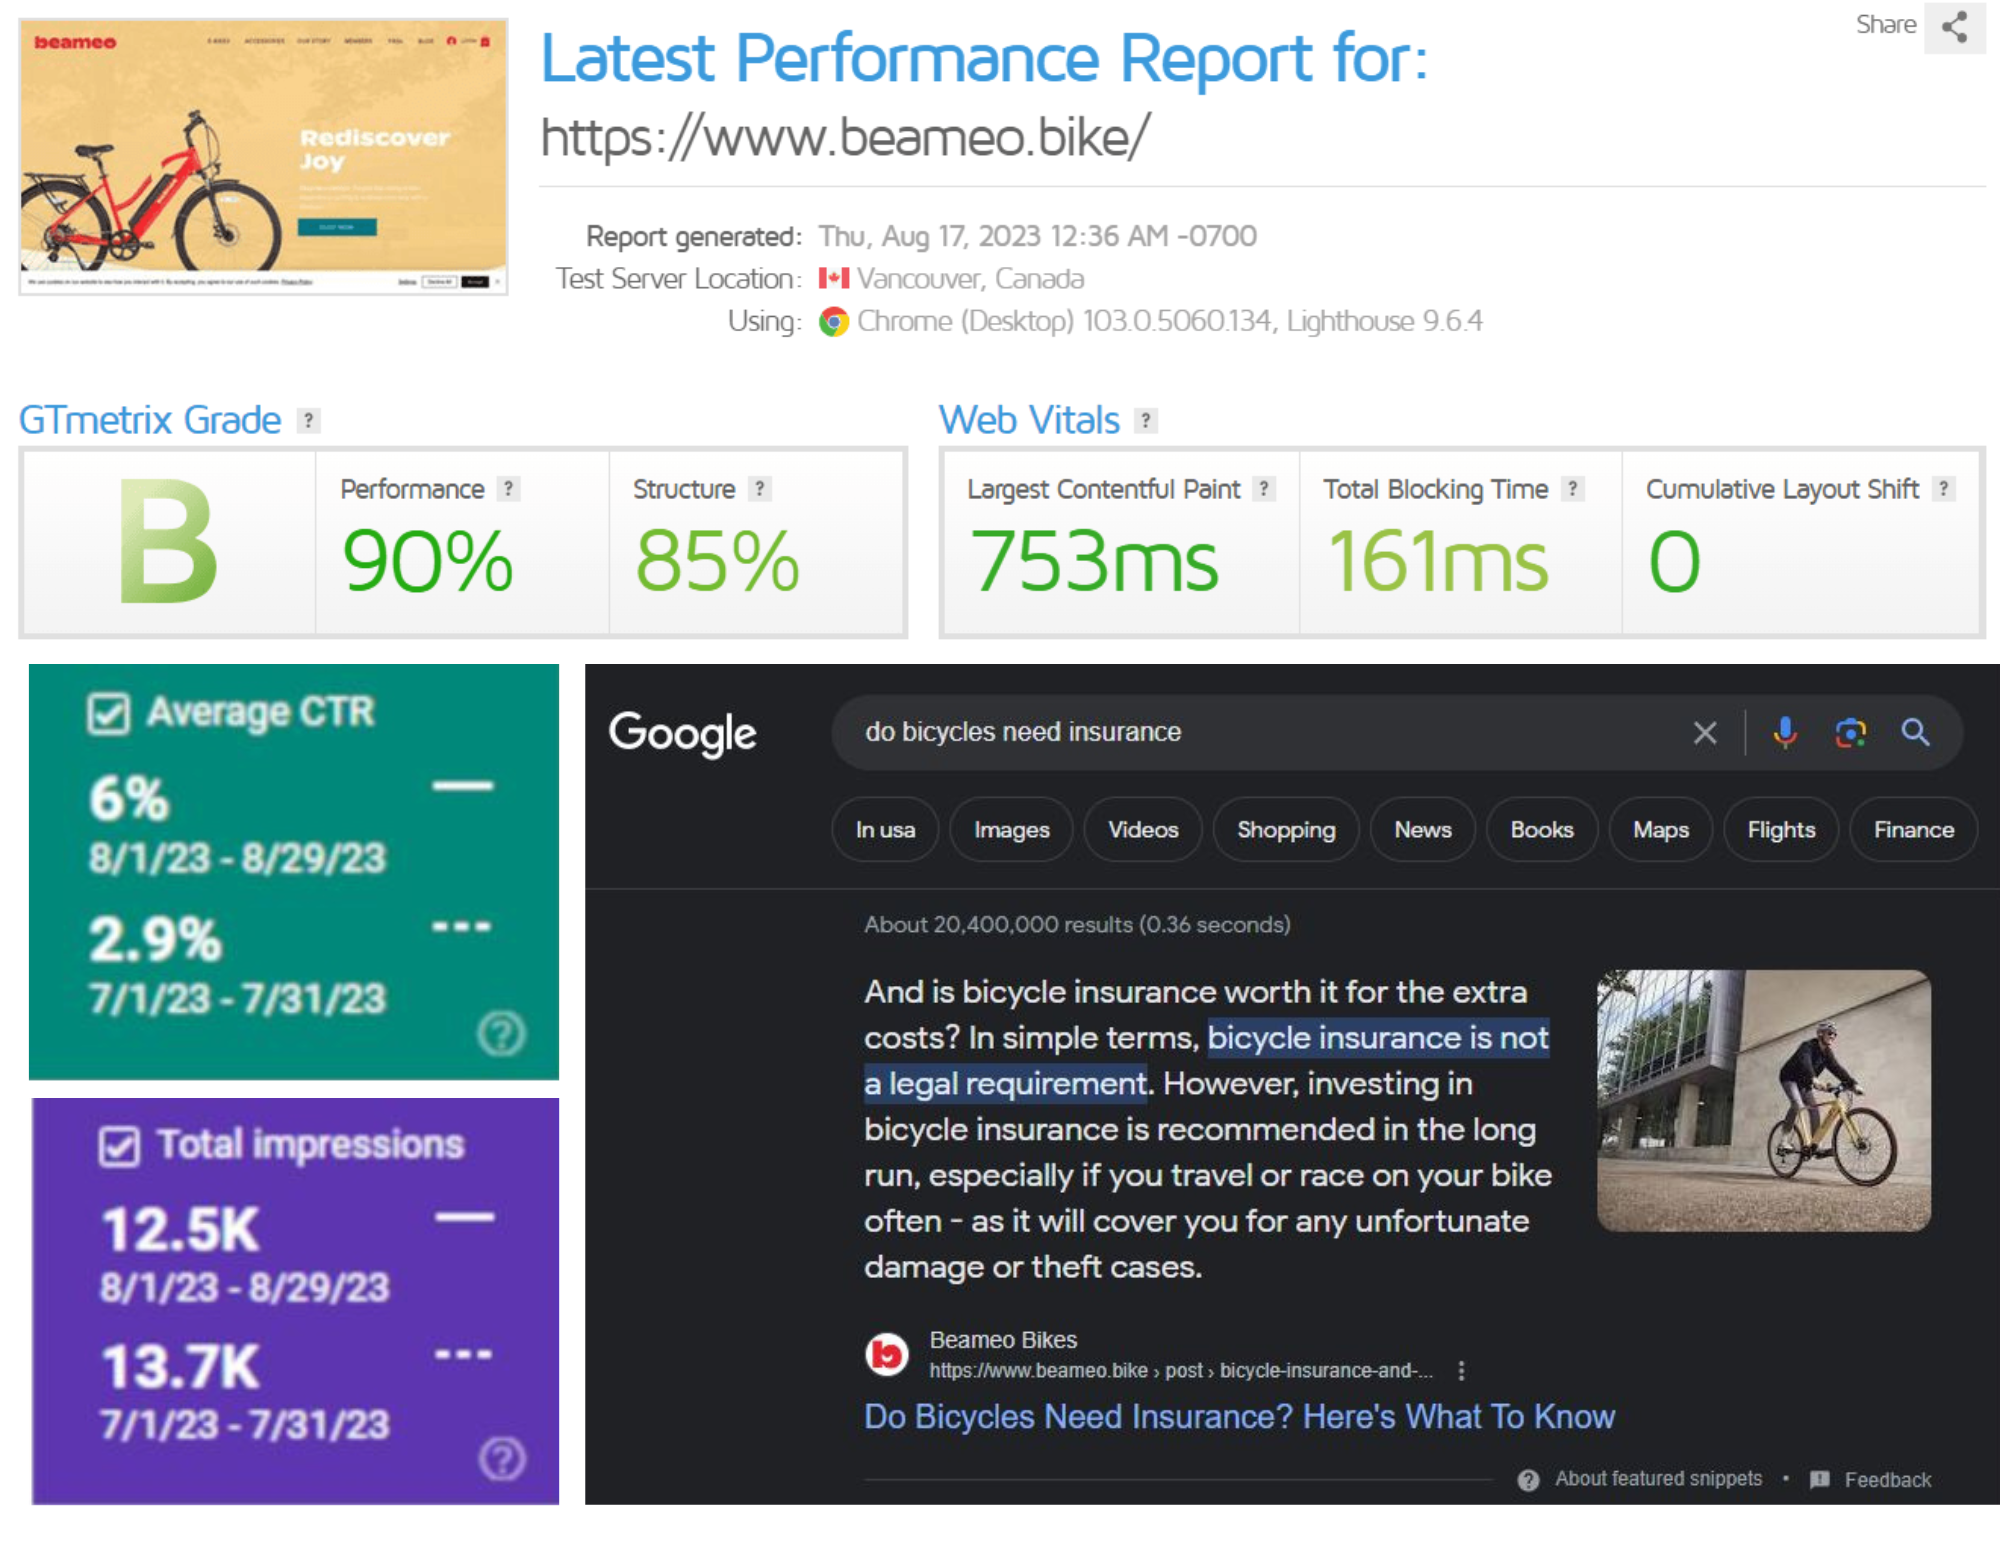The height and width of the screenshot is (1545, 2000).
Task: Click the 13.7K impressions value
Action: click(180, 1368)
